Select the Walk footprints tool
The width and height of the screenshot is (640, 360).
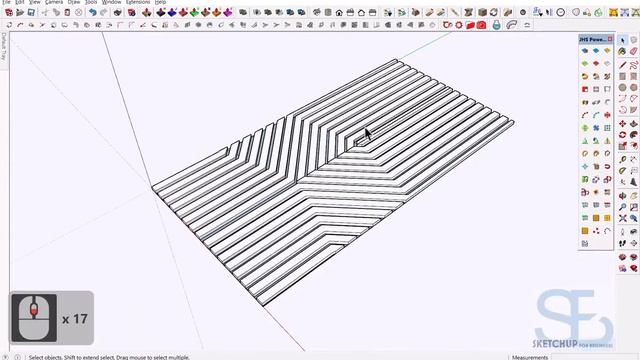[622, 243]
